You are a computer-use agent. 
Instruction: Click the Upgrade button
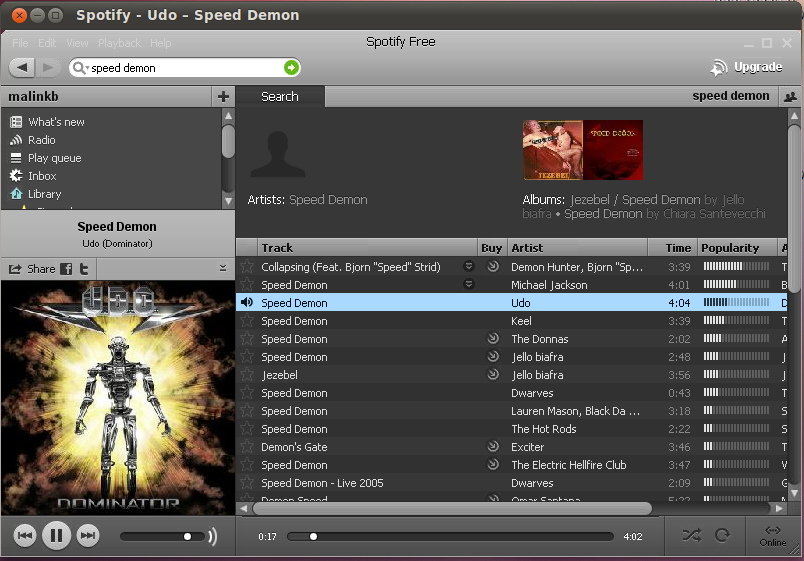pos(747,67)
